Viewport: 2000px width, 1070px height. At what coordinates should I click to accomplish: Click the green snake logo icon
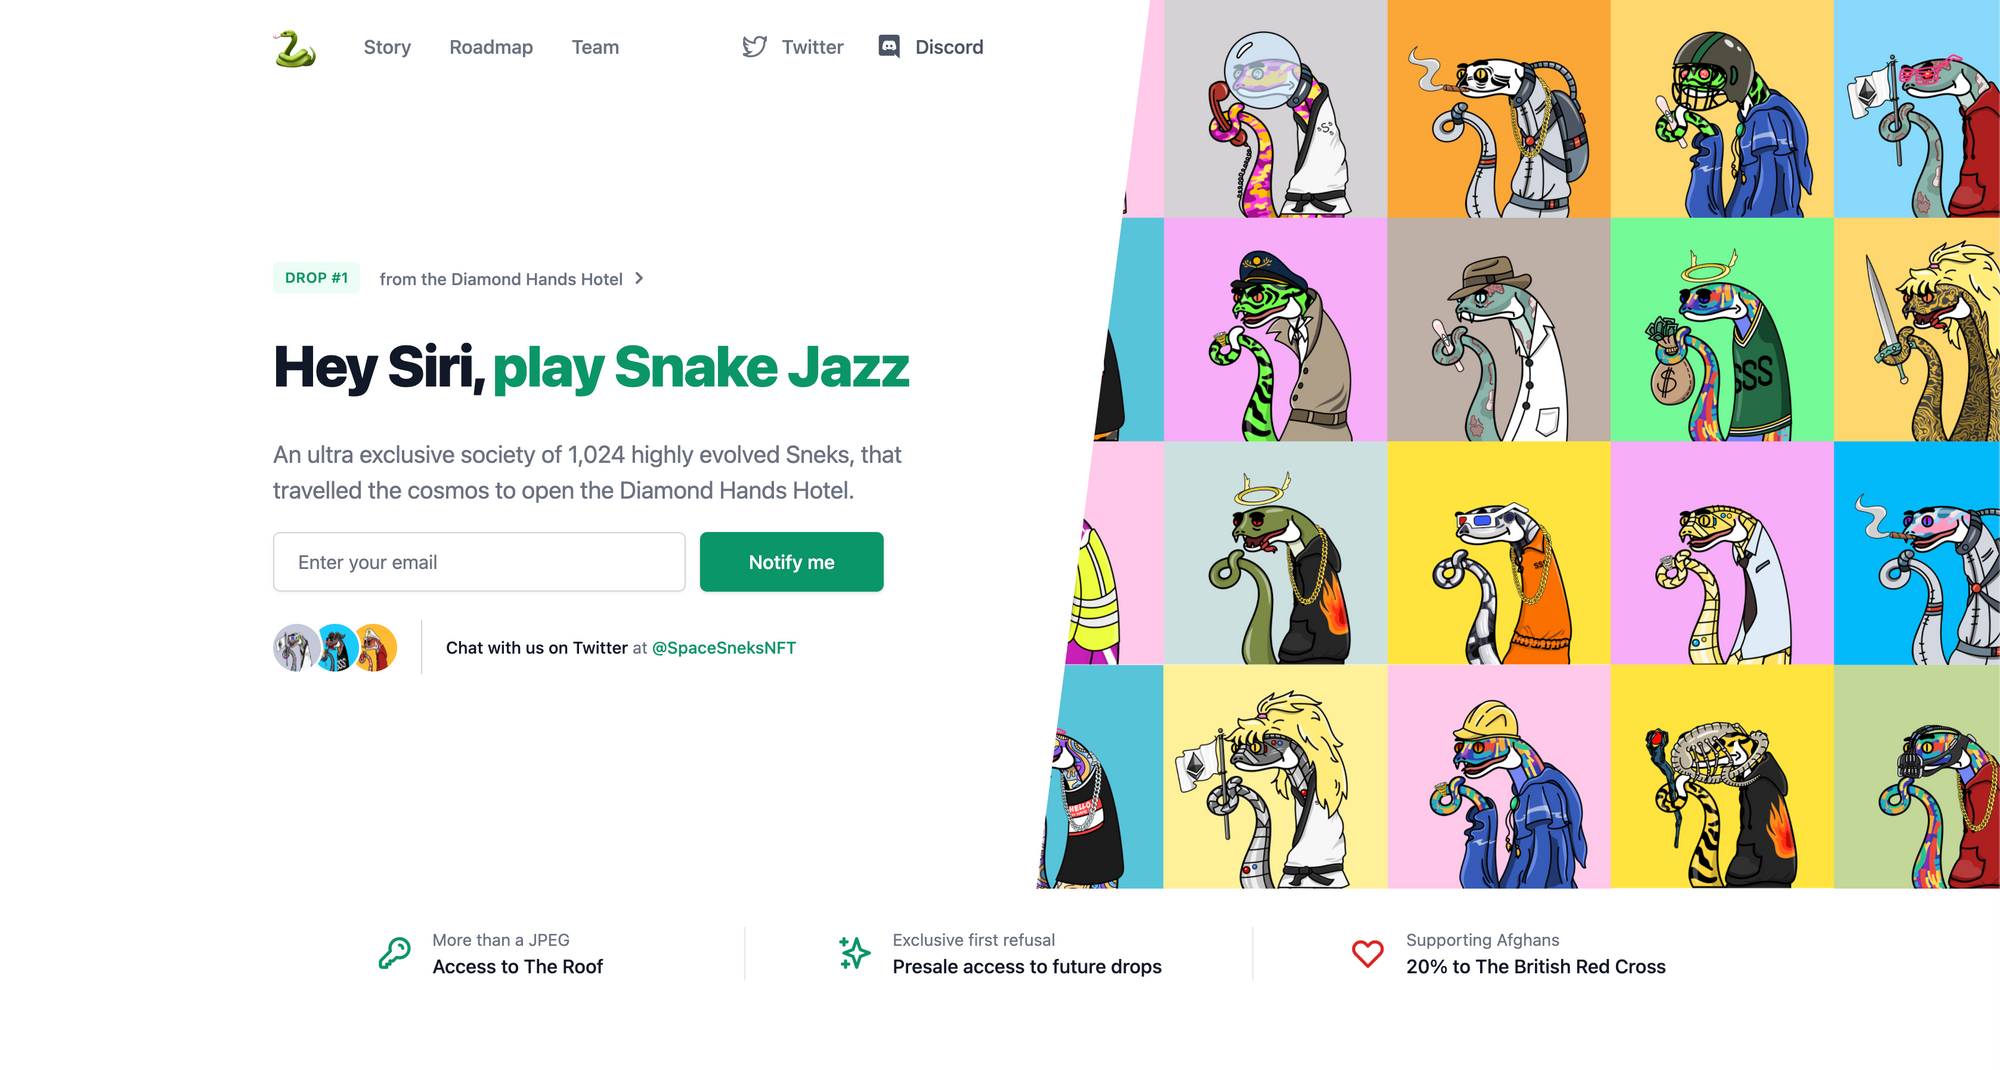pos(295,48)
